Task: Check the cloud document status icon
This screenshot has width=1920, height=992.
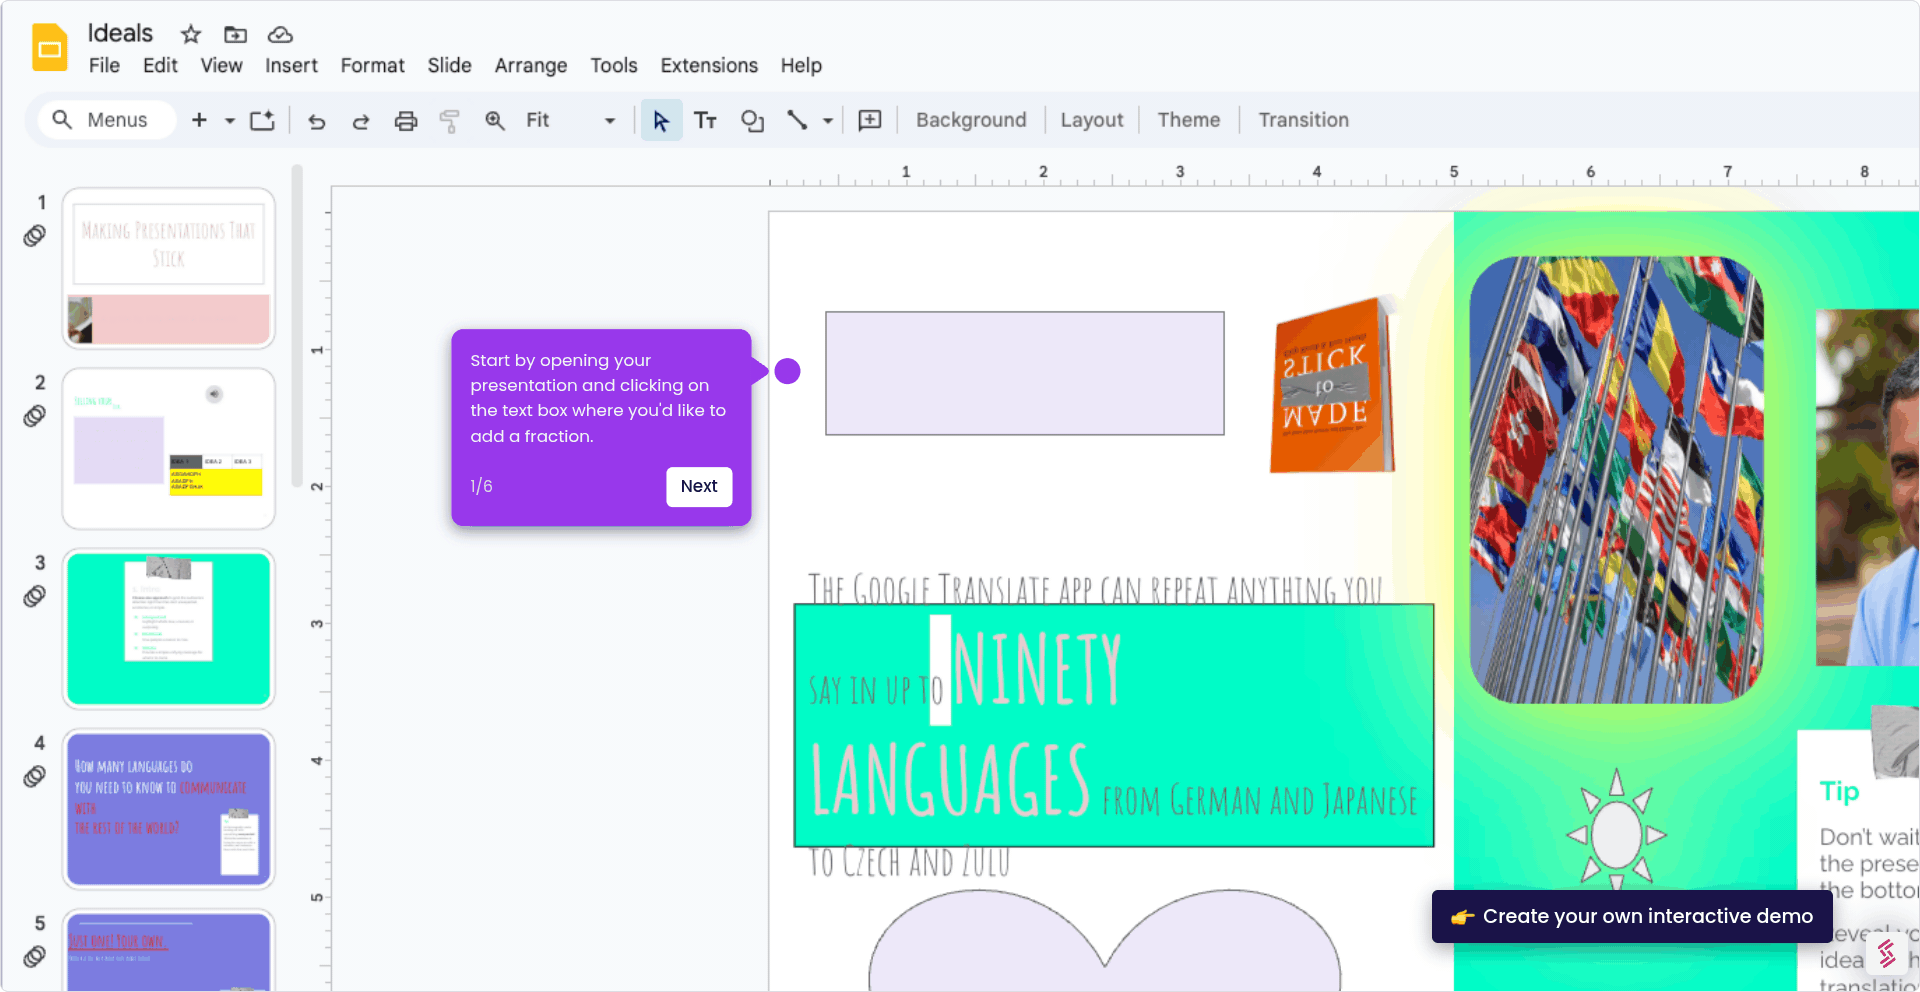Action: pyautogui.click(x=280, y=35)
